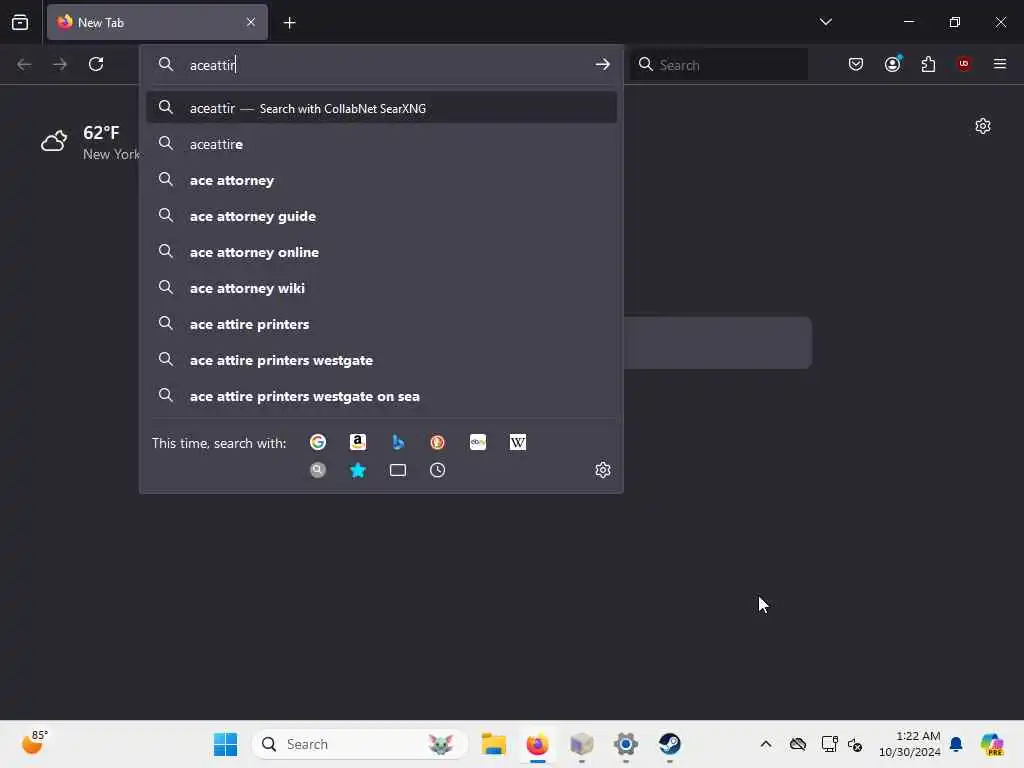Open the Windows Start menu
The width and height of the screenshot is (1024, 768).
(225, 744)
